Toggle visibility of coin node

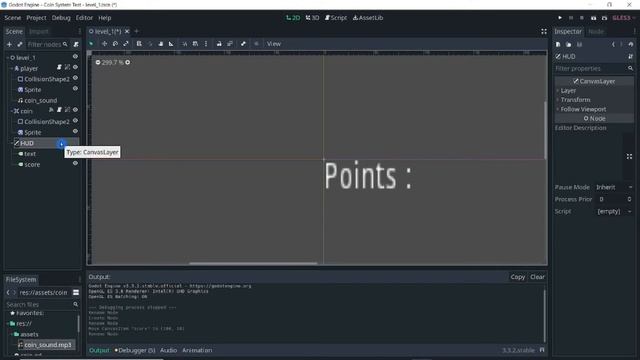(75, 110)
